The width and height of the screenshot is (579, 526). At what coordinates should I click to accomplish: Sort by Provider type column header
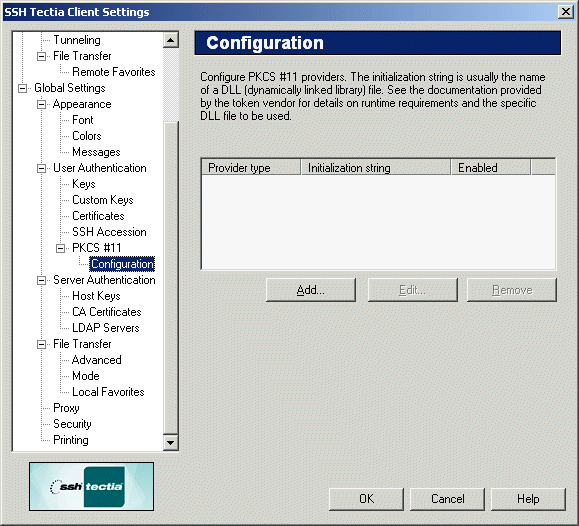[251, 167]
